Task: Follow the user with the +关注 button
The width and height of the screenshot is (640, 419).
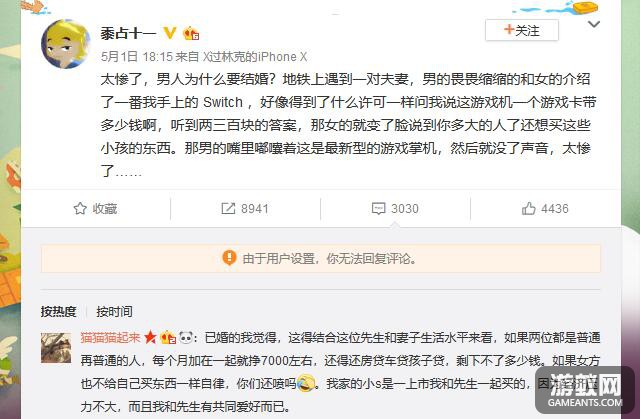Action: [522, 30]
